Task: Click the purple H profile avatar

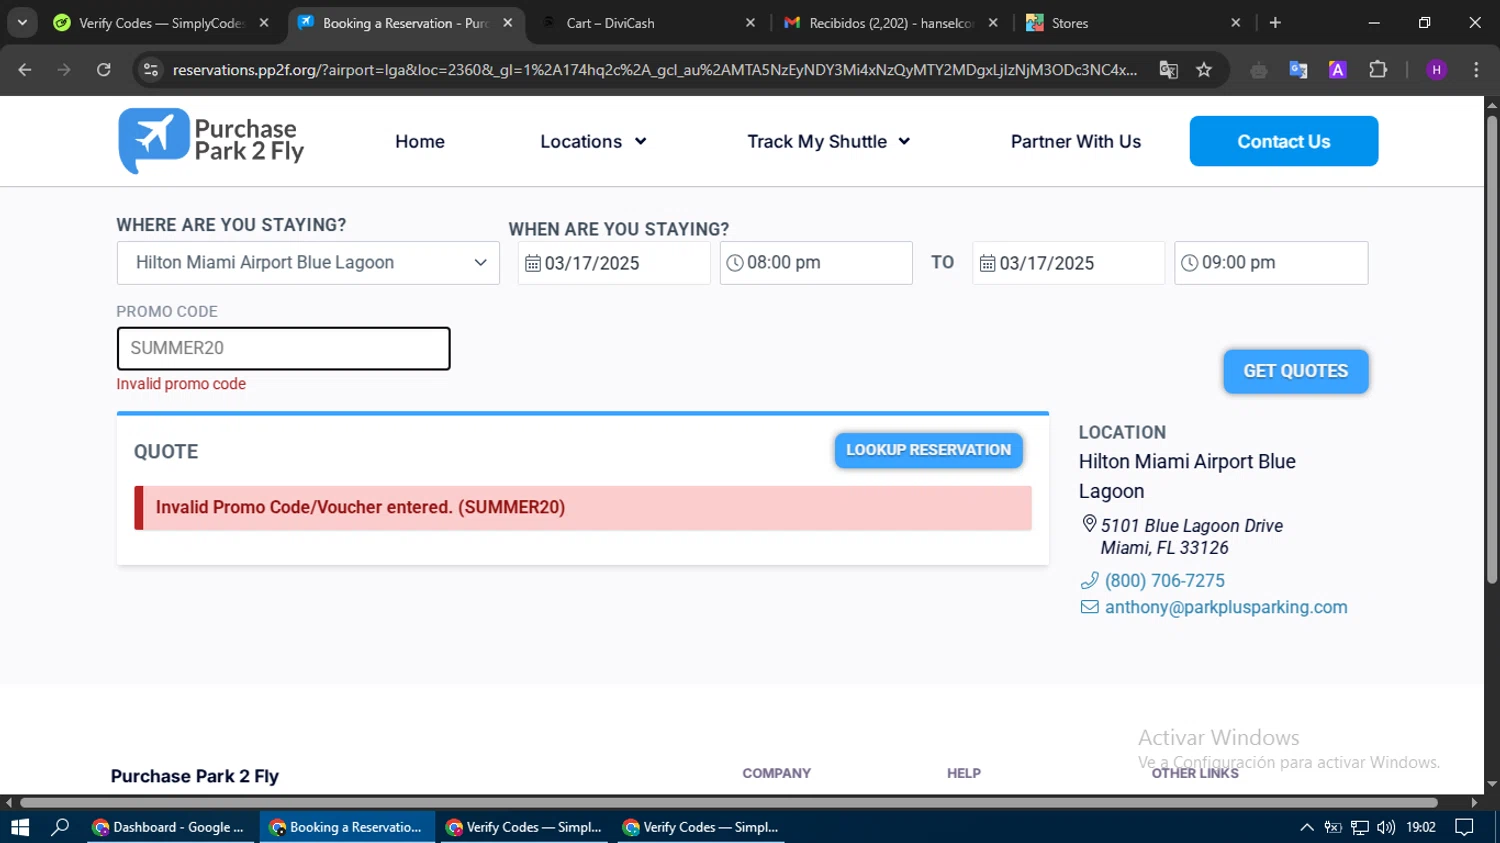Action: 1437,69
